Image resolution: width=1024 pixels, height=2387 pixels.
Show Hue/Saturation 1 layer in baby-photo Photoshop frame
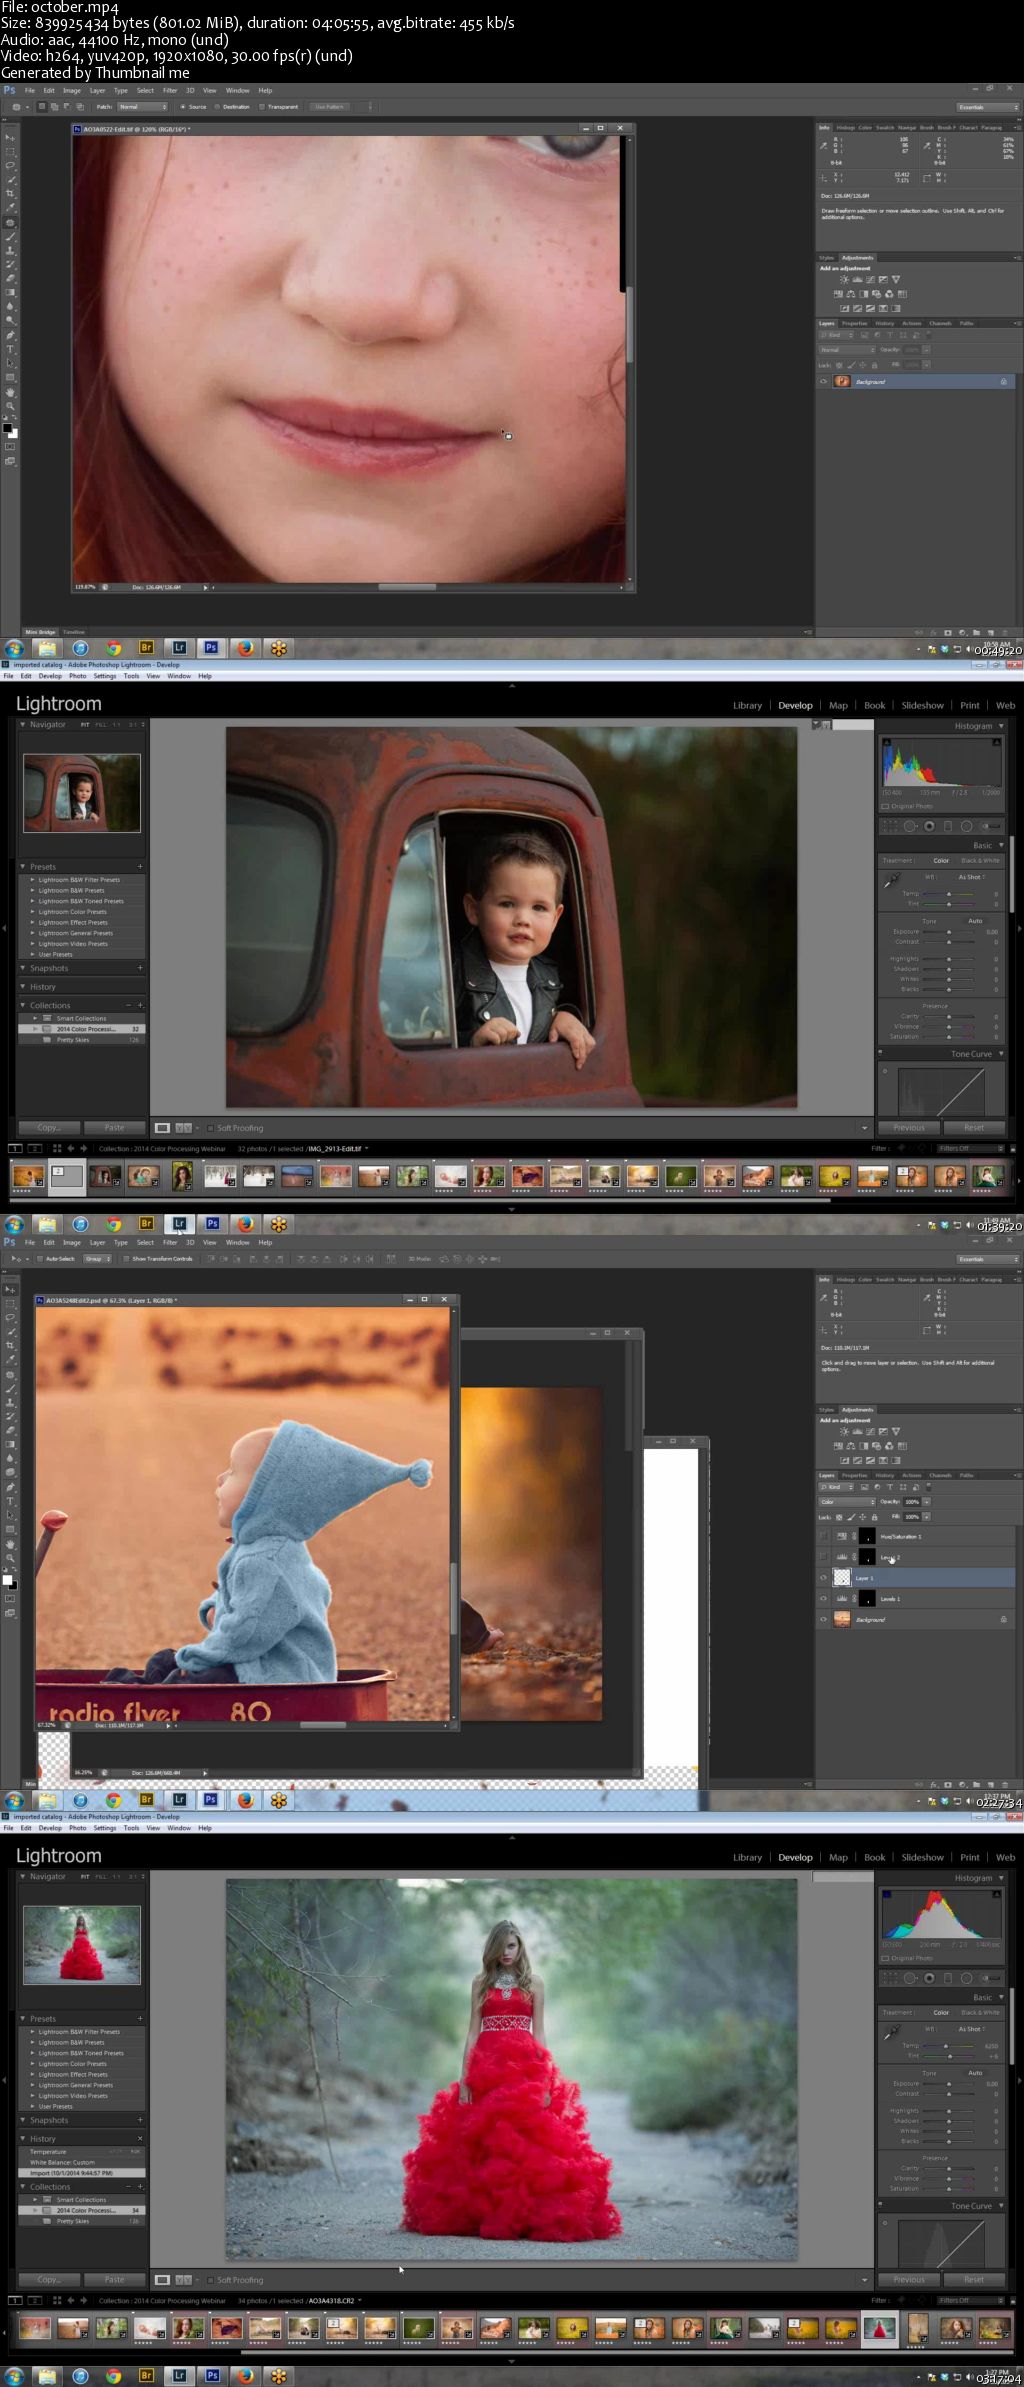[824, 1536]
